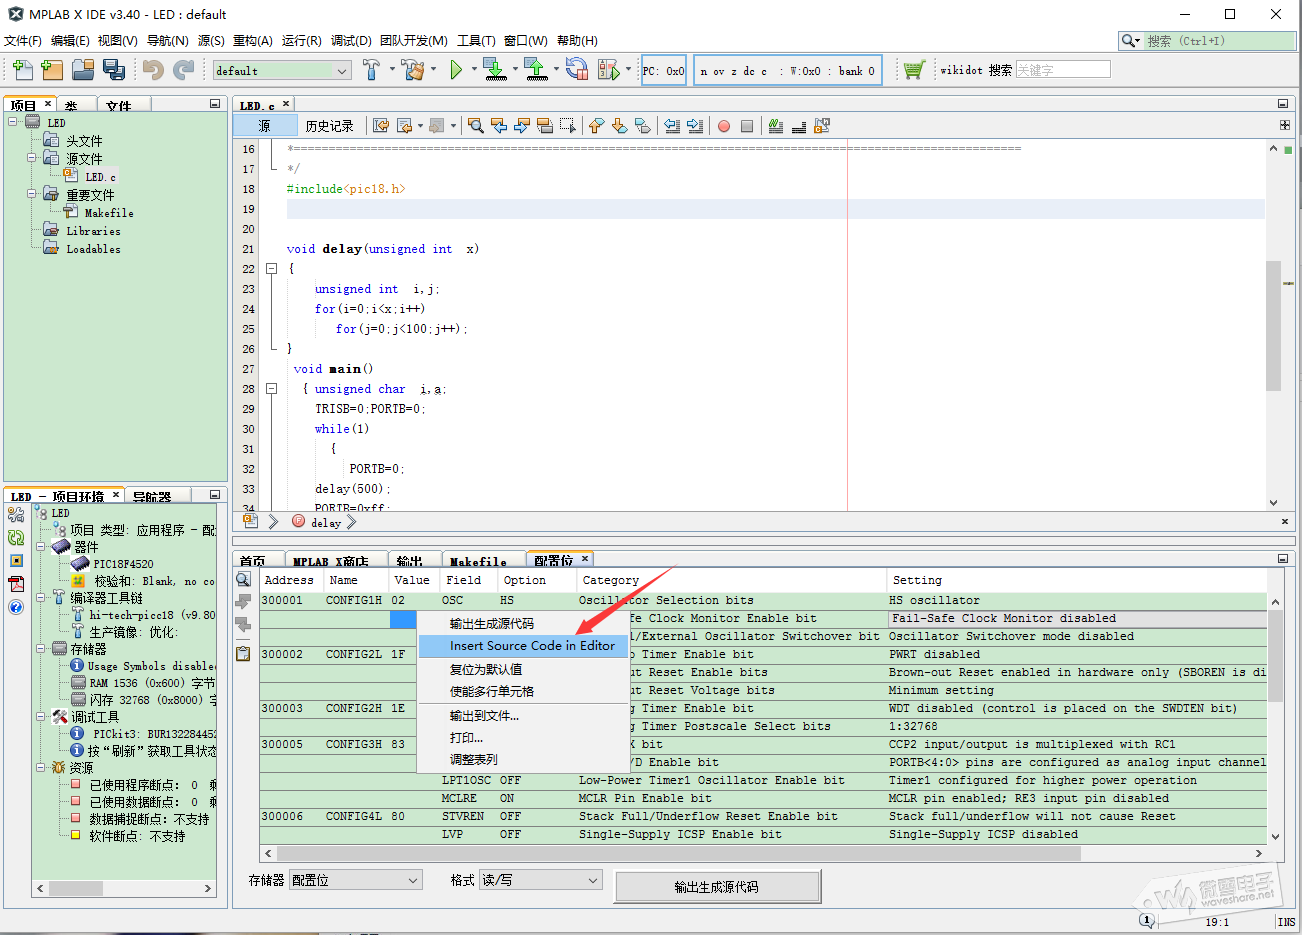Select LED.c in the project tree
The width and height of the screenshot is (1302, 935).
(x=101, y=177)
